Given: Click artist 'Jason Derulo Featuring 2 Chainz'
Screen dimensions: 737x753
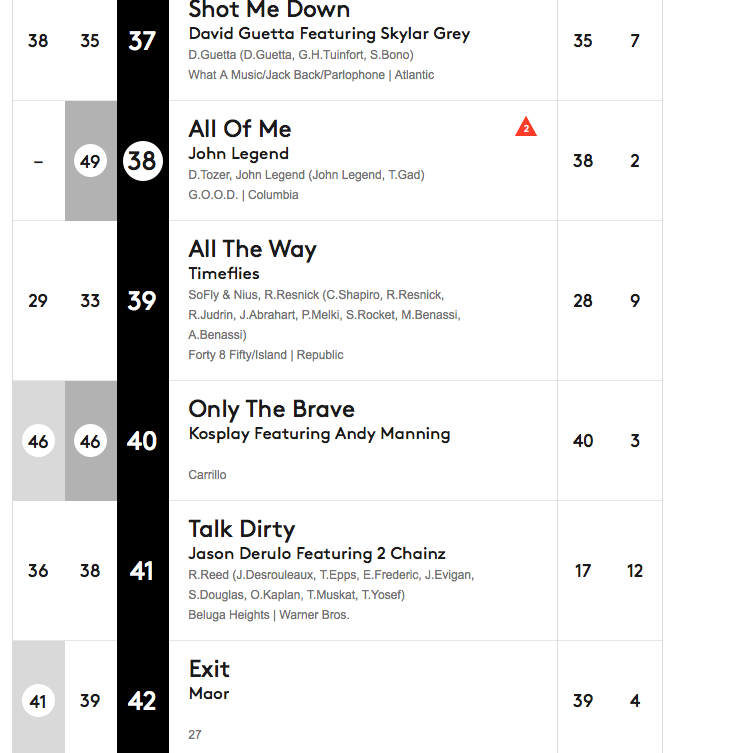Looking at the screenshot, I should (317, 554).
